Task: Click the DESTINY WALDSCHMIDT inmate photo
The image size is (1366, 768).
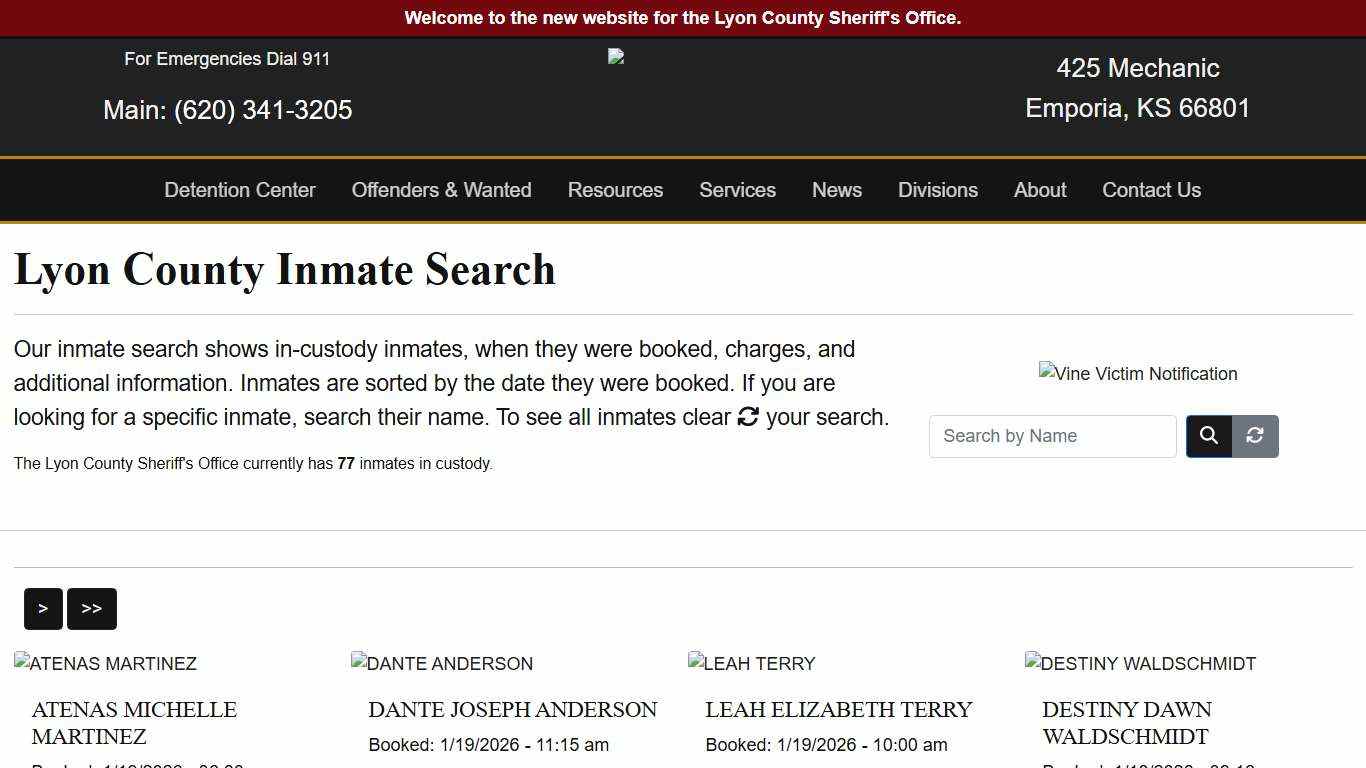Action: (1140, 663)
